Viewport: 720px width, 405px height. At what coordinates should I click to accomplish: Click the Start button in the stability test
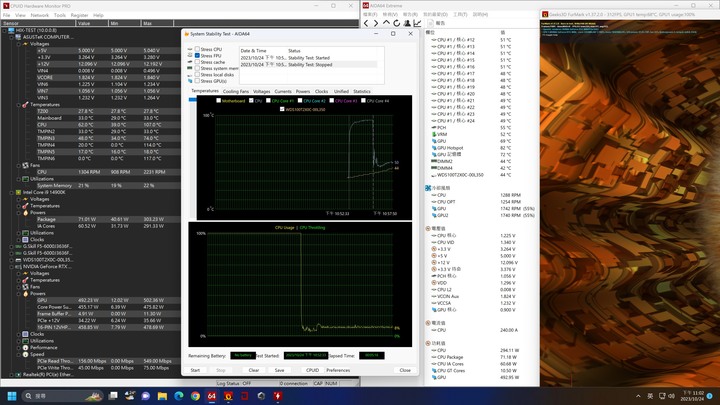point(195,370)
